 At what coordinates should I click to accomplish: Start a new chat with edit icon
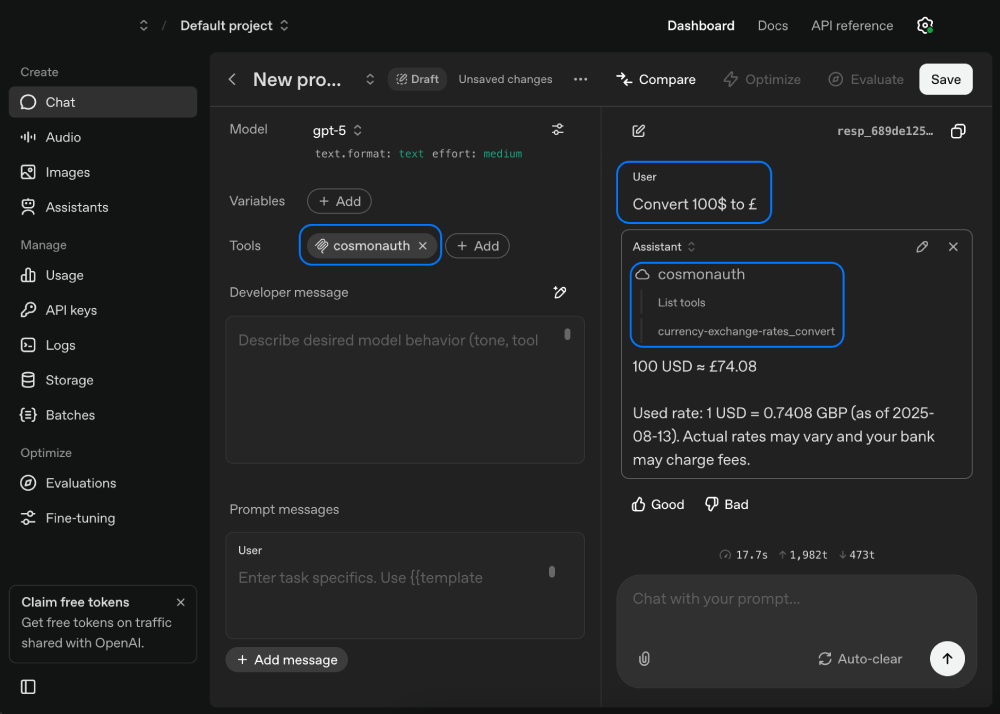tap(638, 131)
